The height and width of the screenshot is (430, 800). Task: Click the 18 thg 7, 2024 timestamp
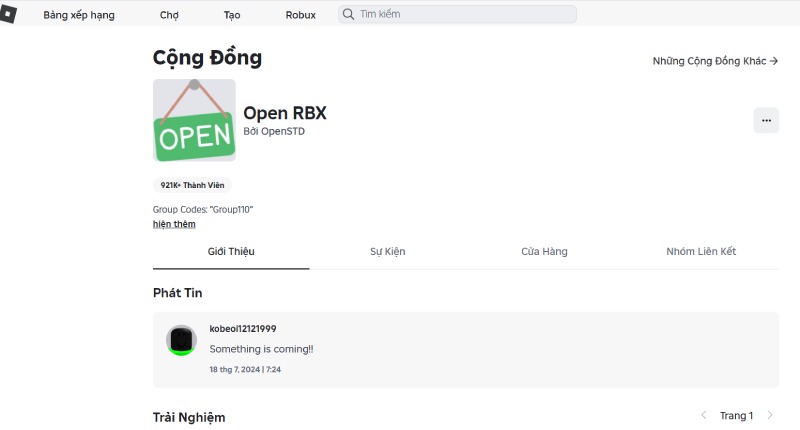coord(245,369)
